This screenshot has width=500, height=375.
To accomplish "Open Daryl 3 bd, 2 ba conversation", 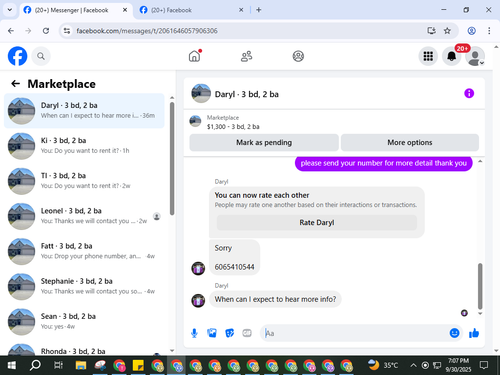I will [x=84, y=111].
